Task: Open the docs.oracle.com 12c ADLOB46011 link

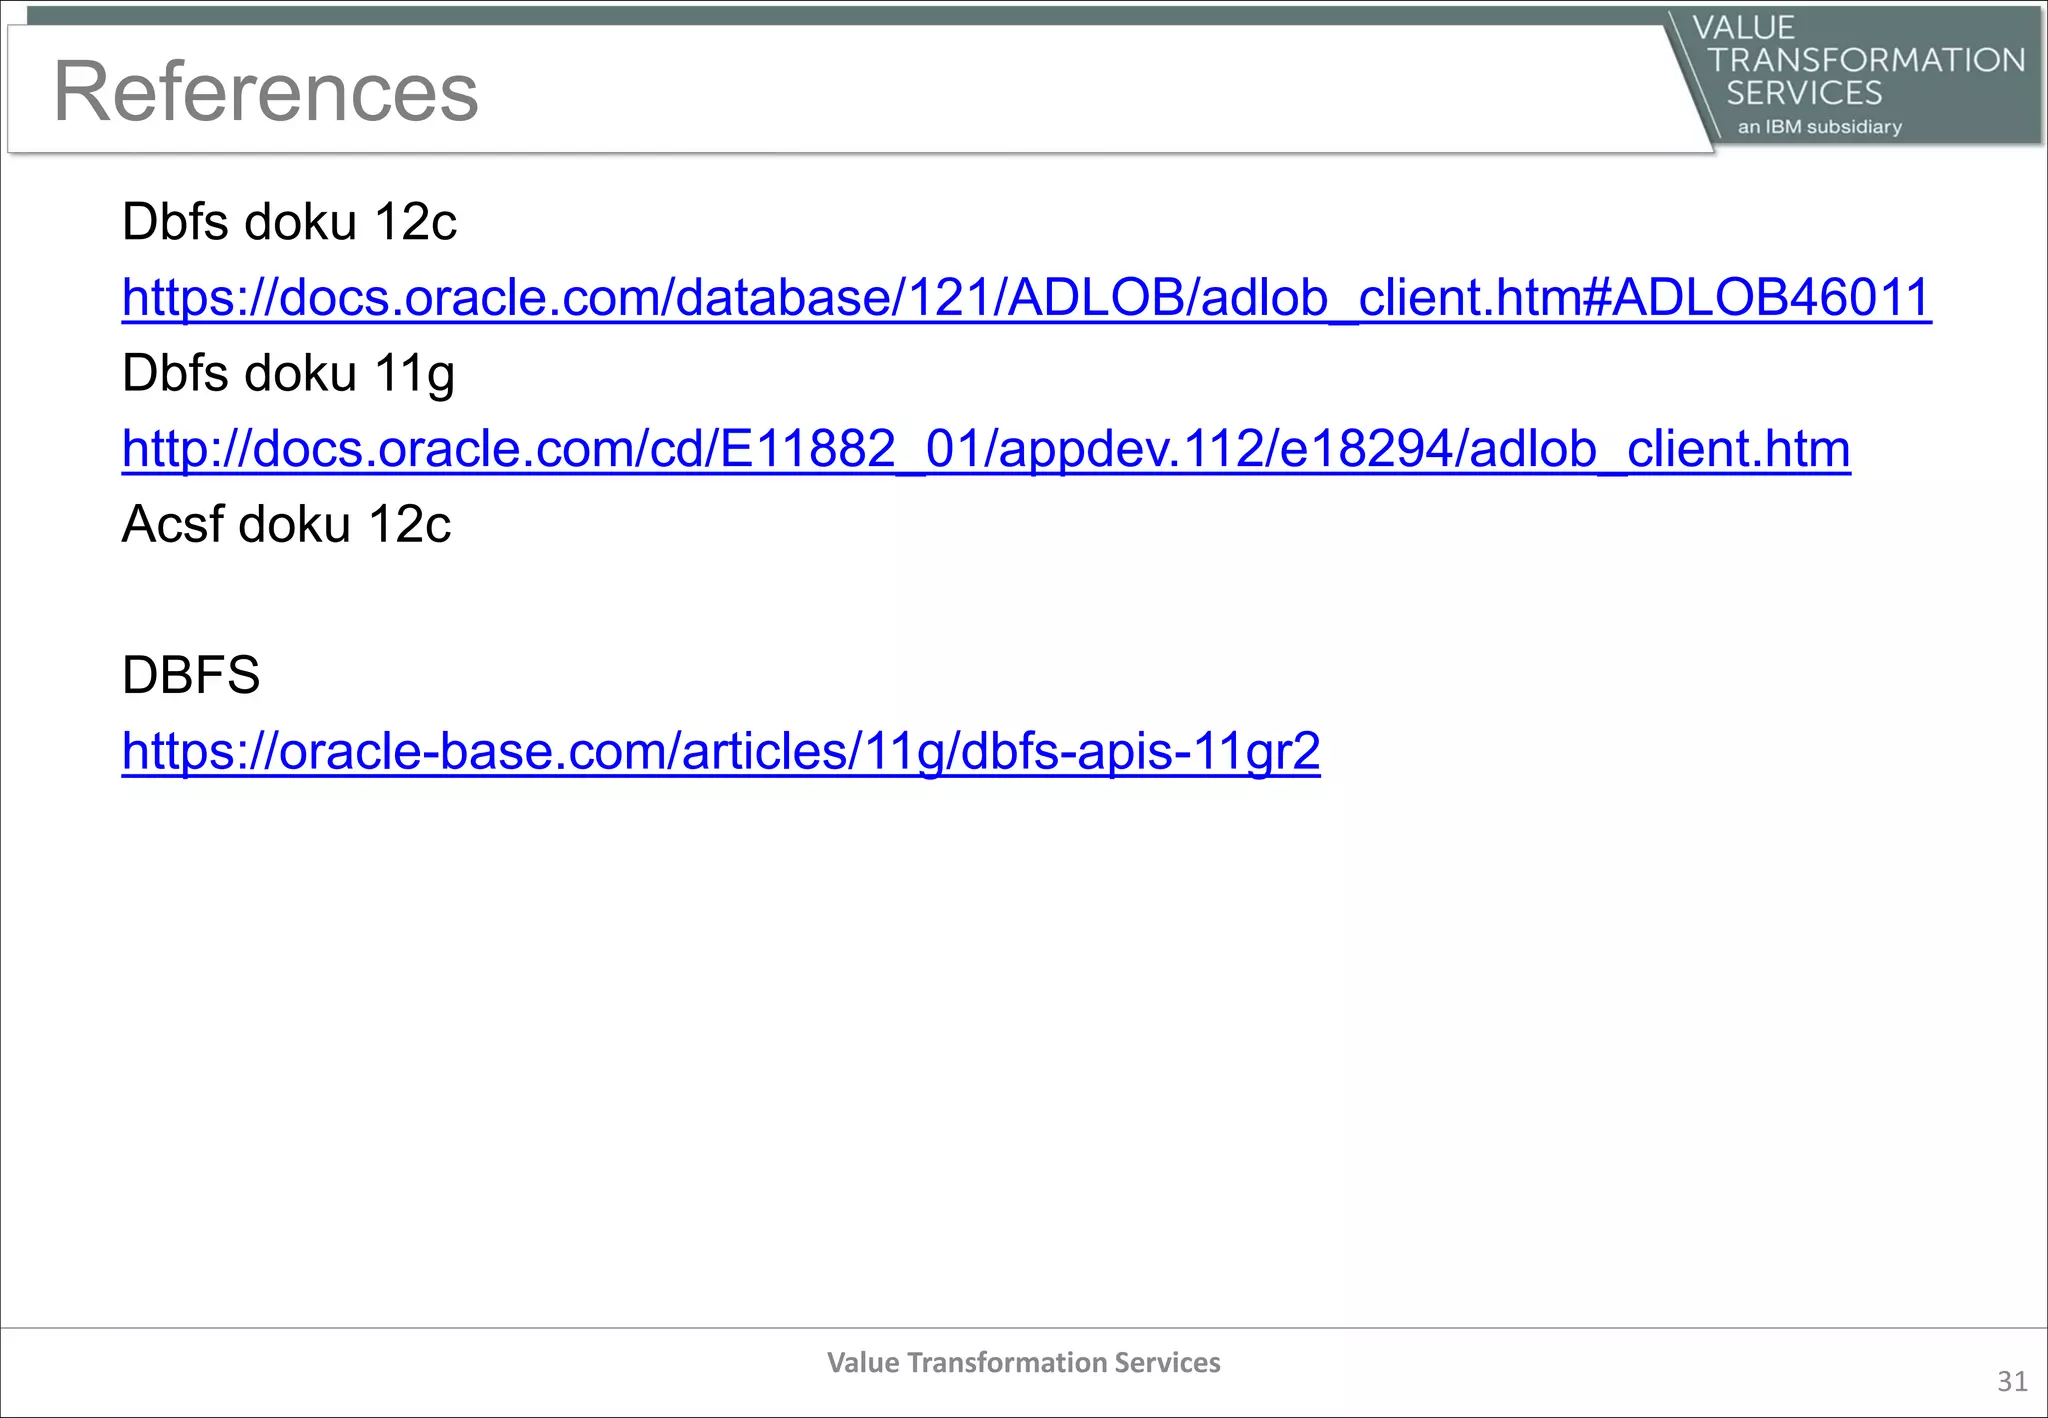Action: (x=1026, y=298)
